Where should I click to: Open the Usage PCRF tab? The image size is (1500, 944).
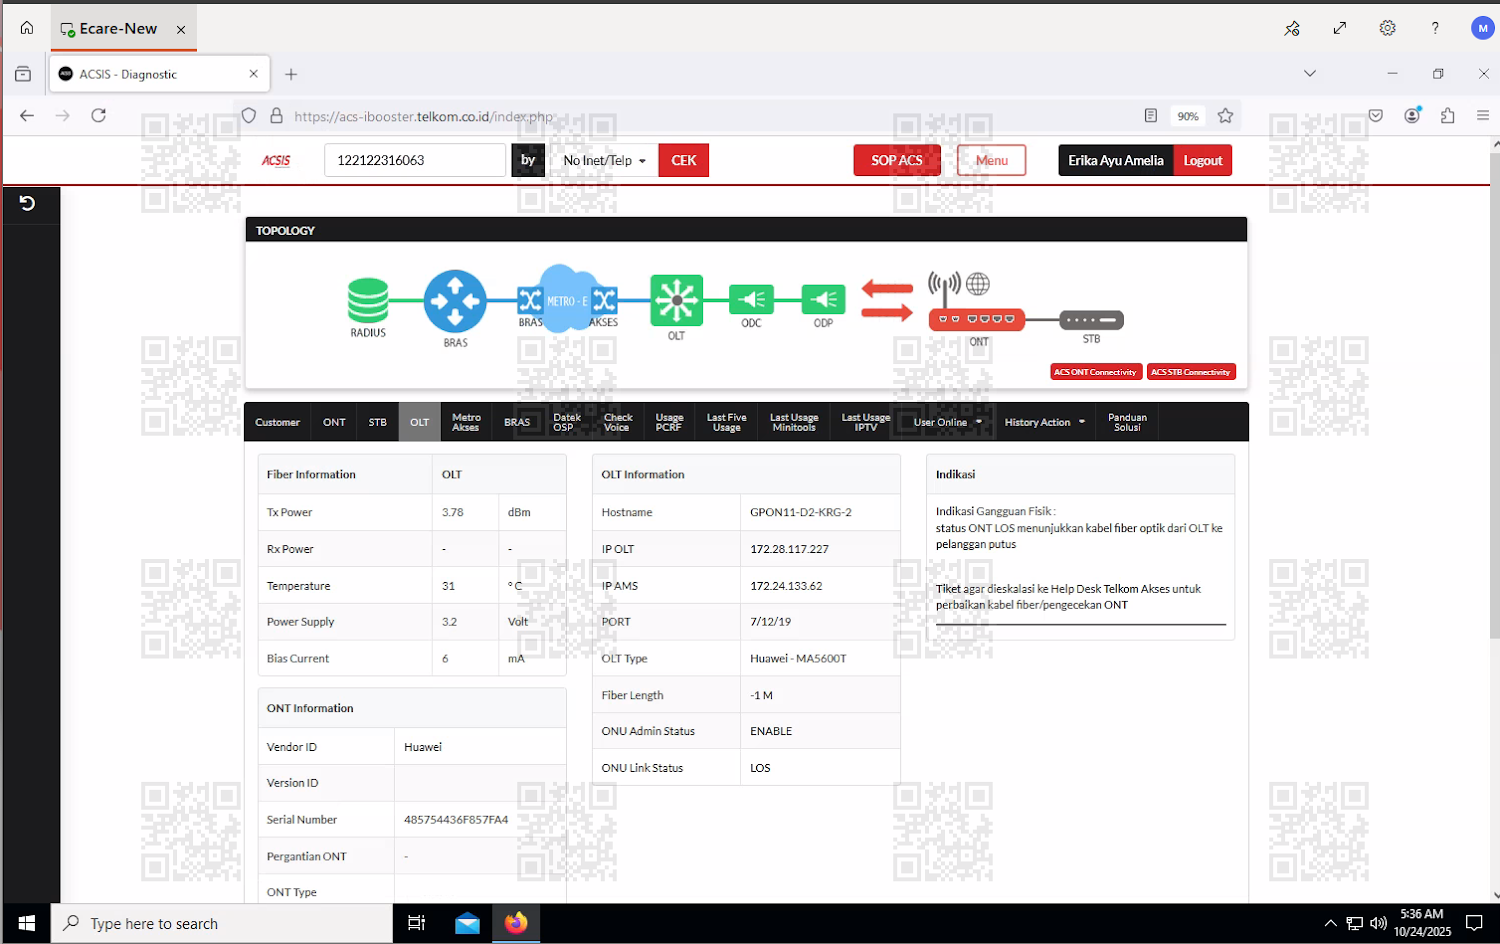pyautogui.click(x=669, y=422)
